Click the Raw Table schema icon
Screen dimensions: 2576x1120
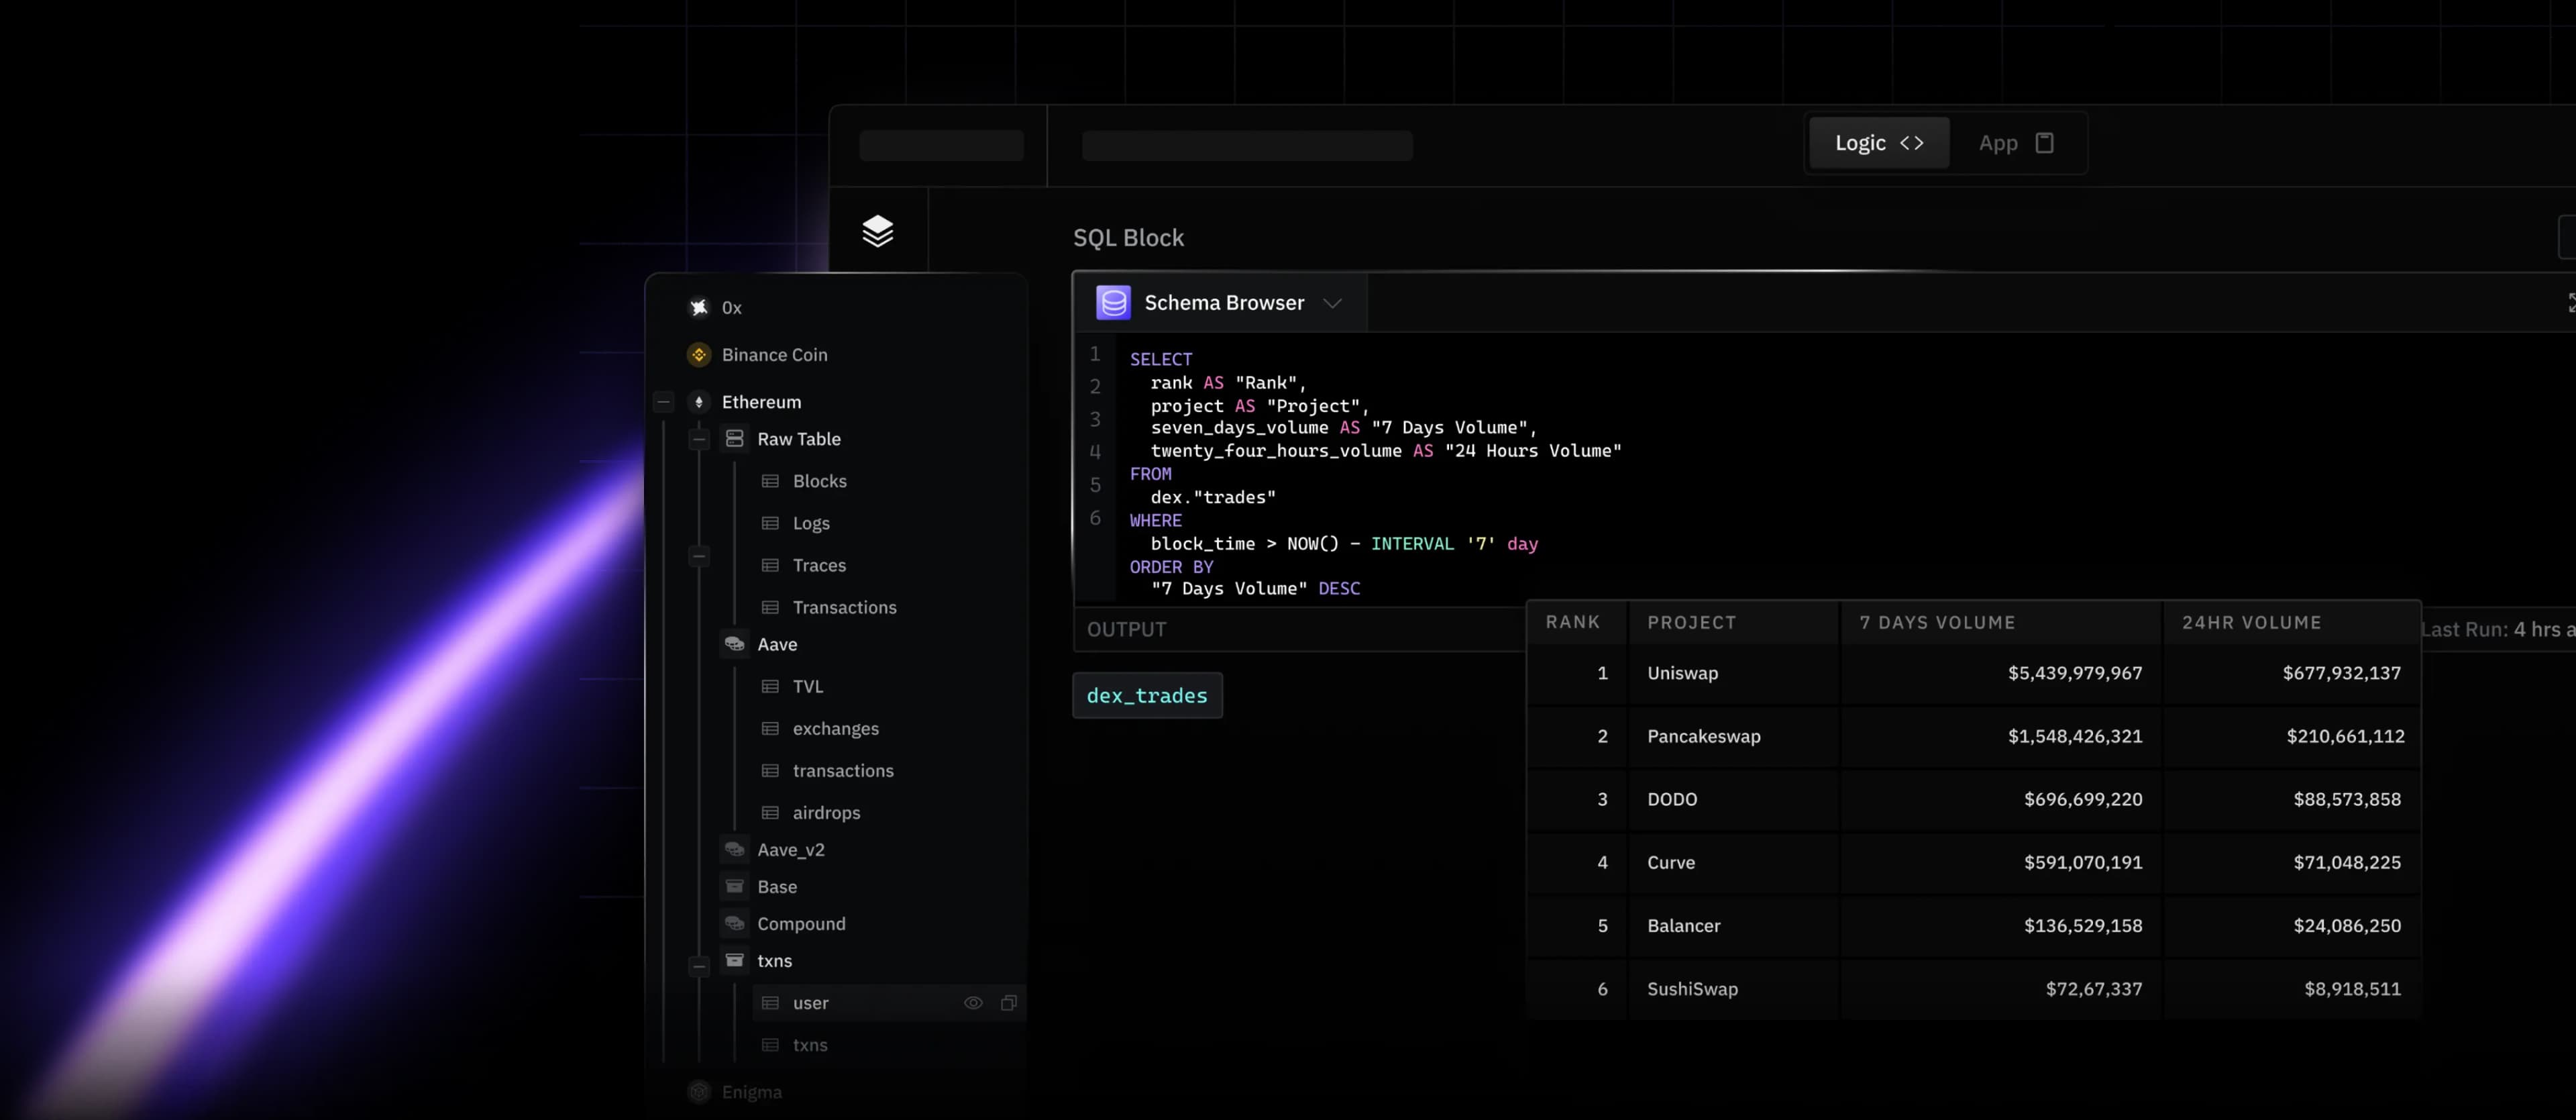pos(735,439)
